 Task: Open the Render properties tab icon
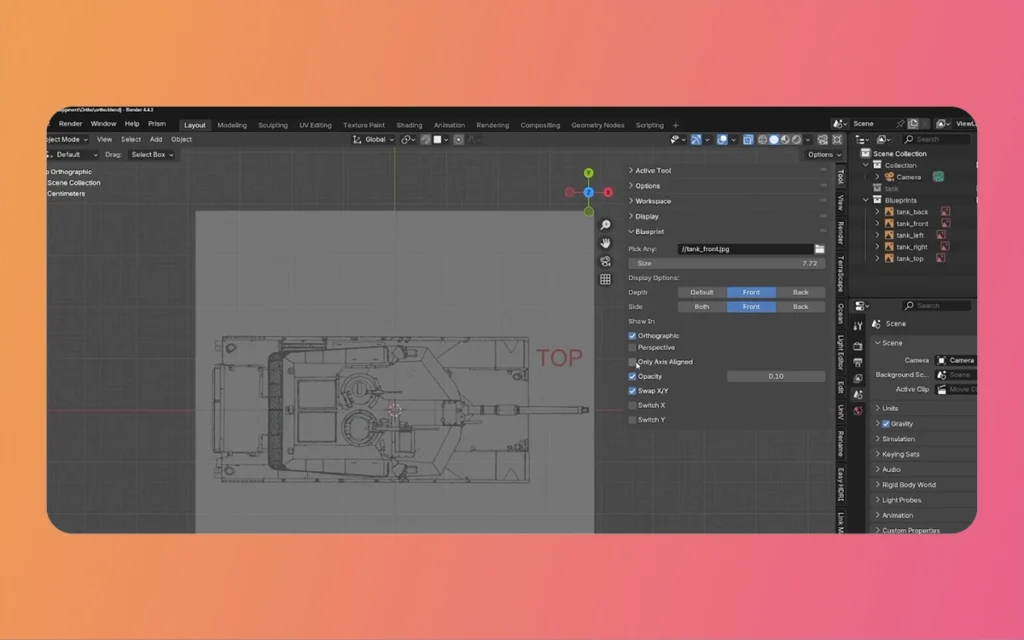(x=858, y=346)
